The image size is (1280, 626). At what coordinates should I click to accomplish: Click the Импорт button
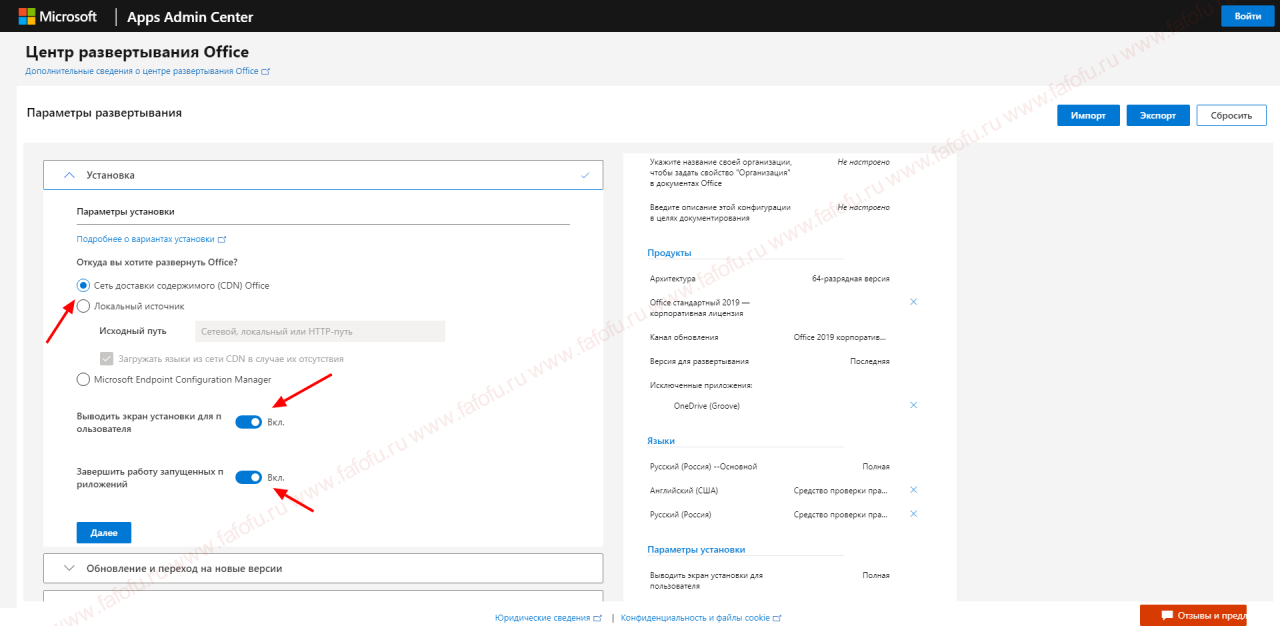tap(1088, 115)
